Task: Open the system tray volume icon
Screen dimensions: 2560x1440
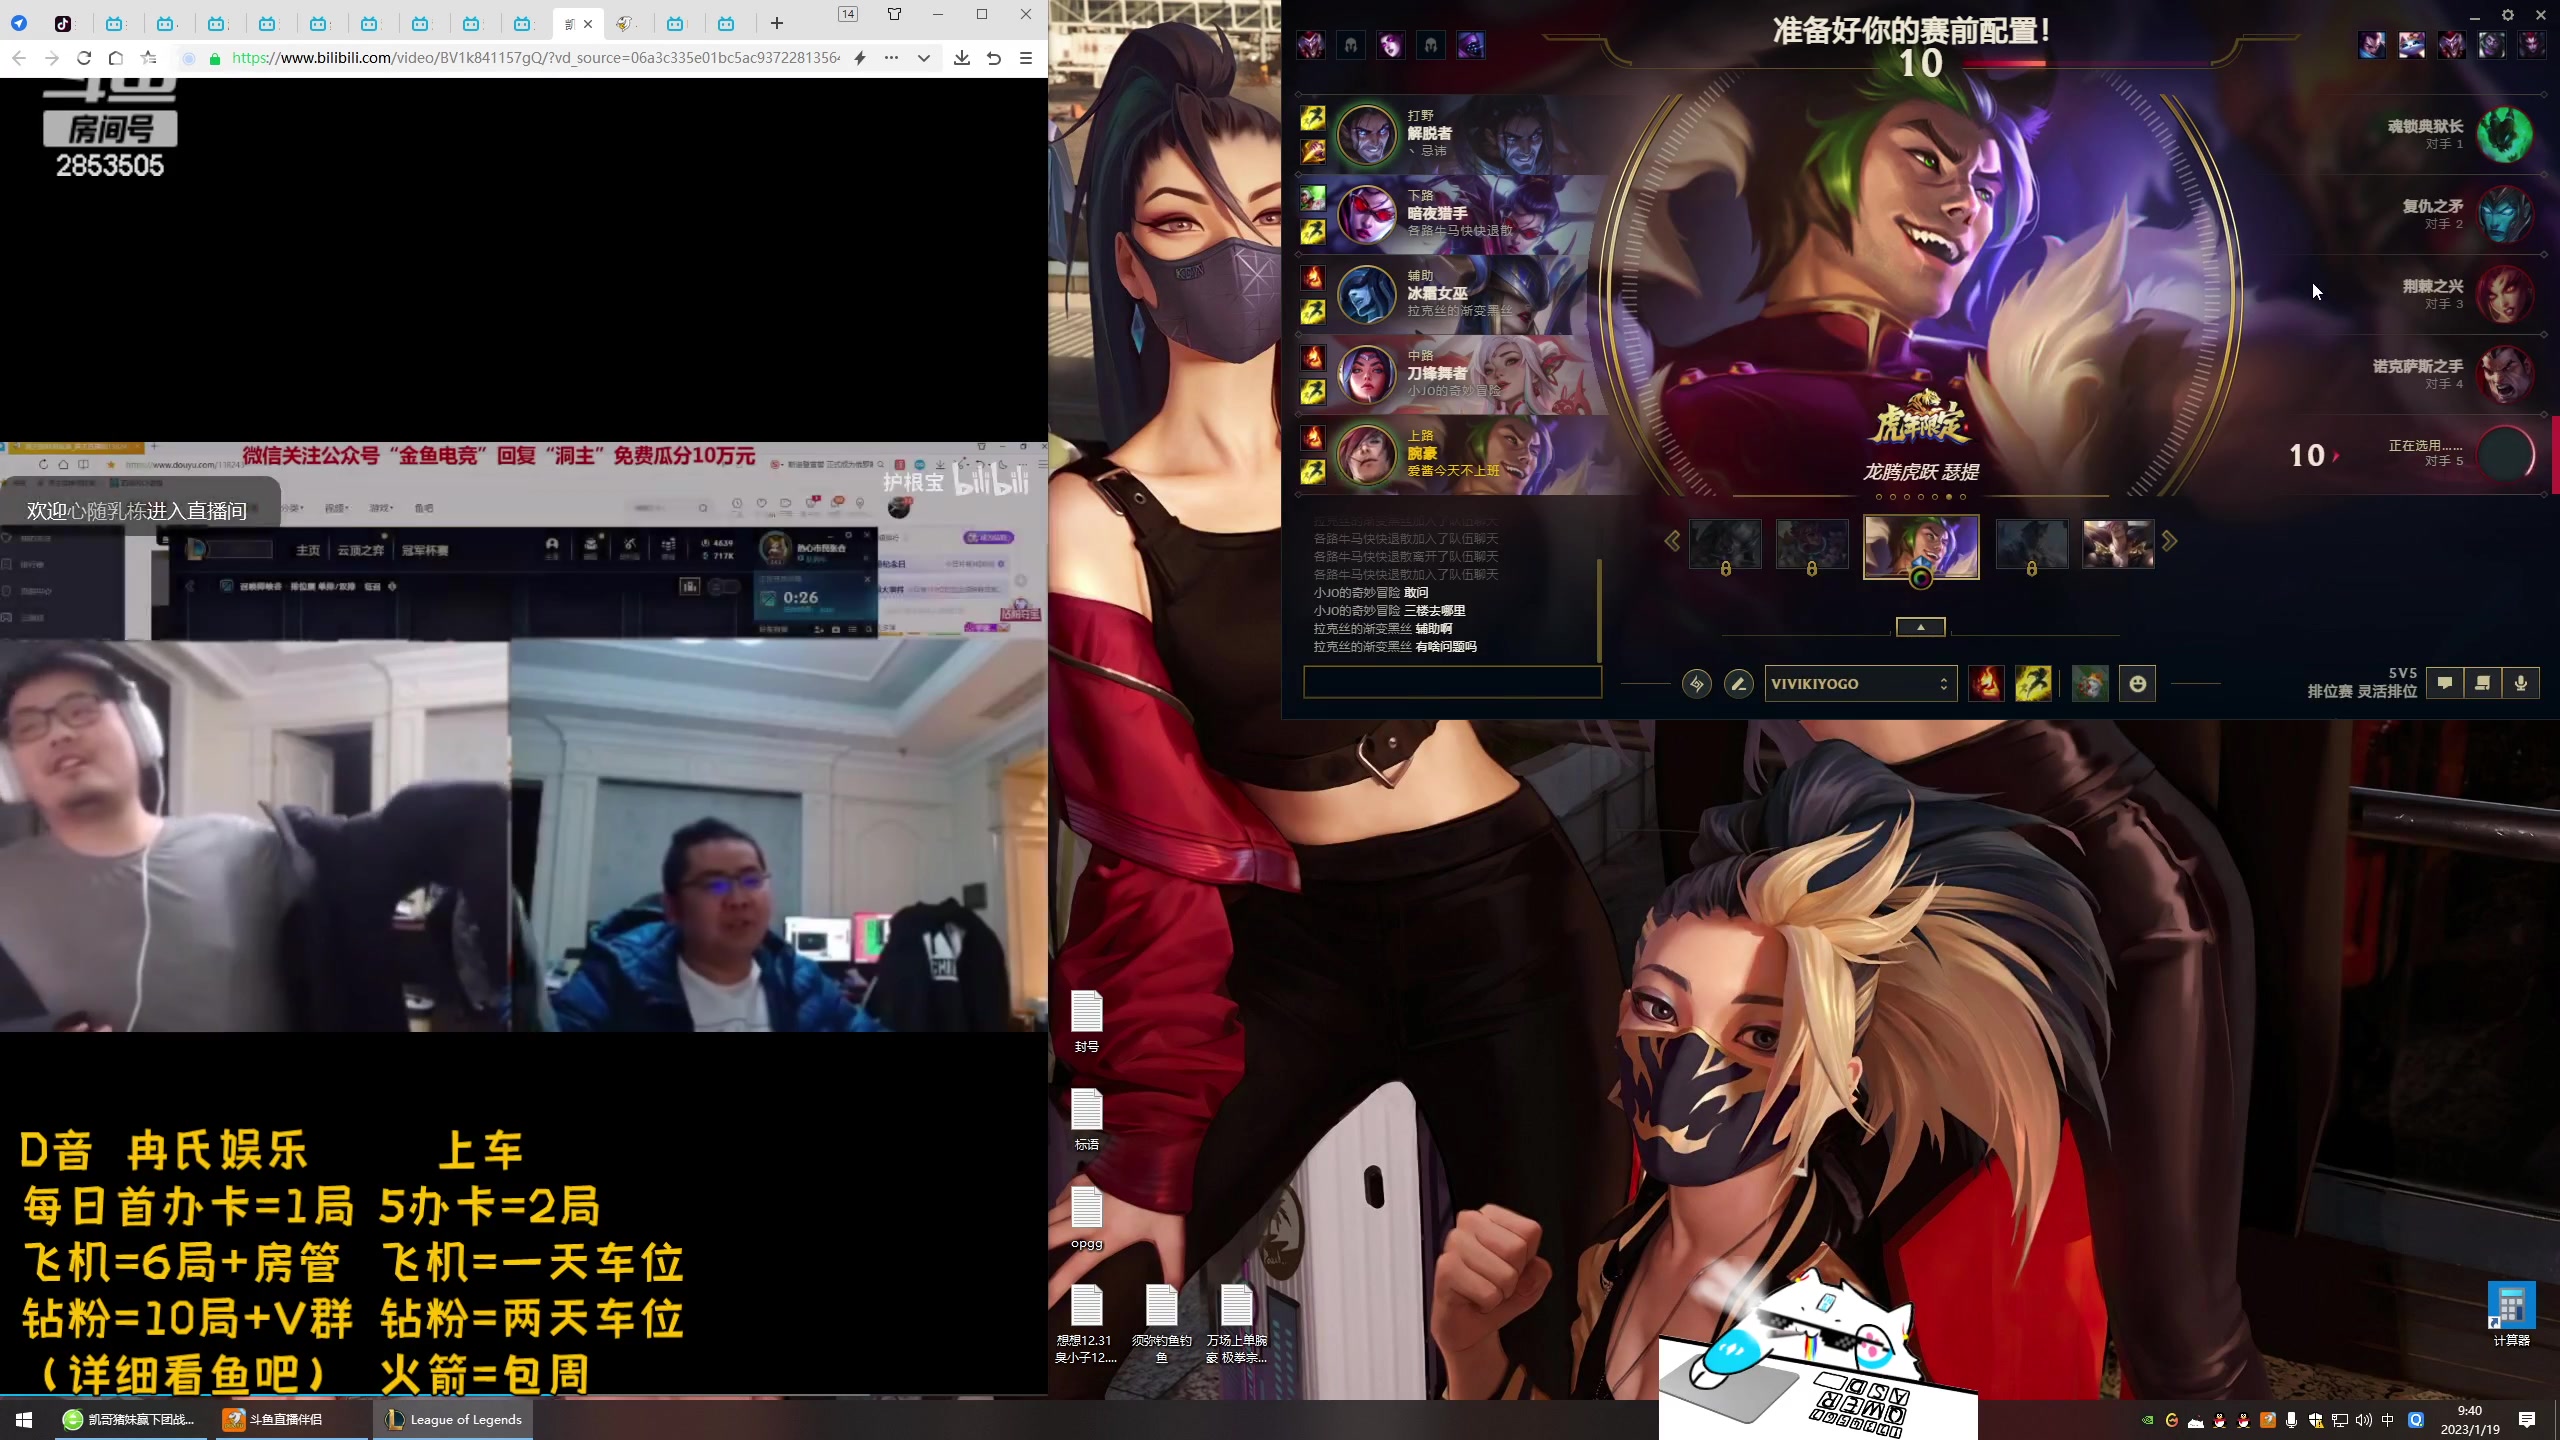Action: (2364, 1420)
